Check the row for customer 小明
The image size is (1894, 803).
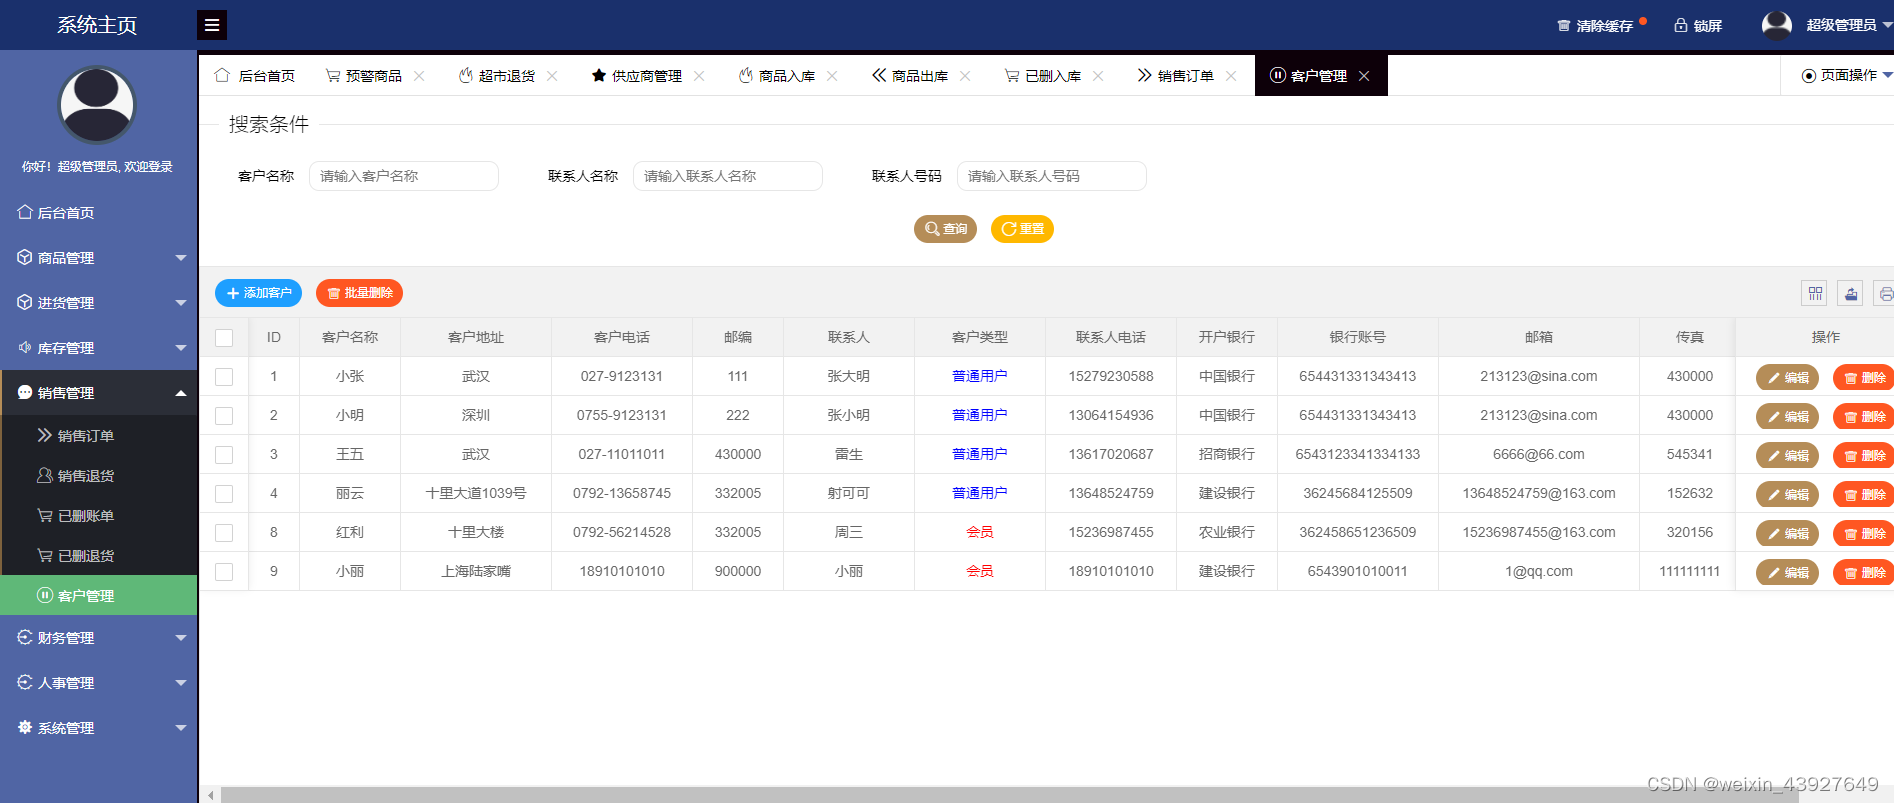pos(224,416)
